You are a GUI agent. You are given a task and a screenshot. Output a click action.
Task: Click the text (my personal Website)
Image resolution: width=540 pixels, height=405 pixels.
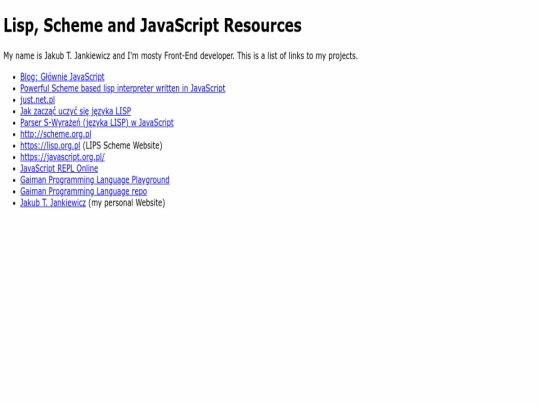point(127,202)
